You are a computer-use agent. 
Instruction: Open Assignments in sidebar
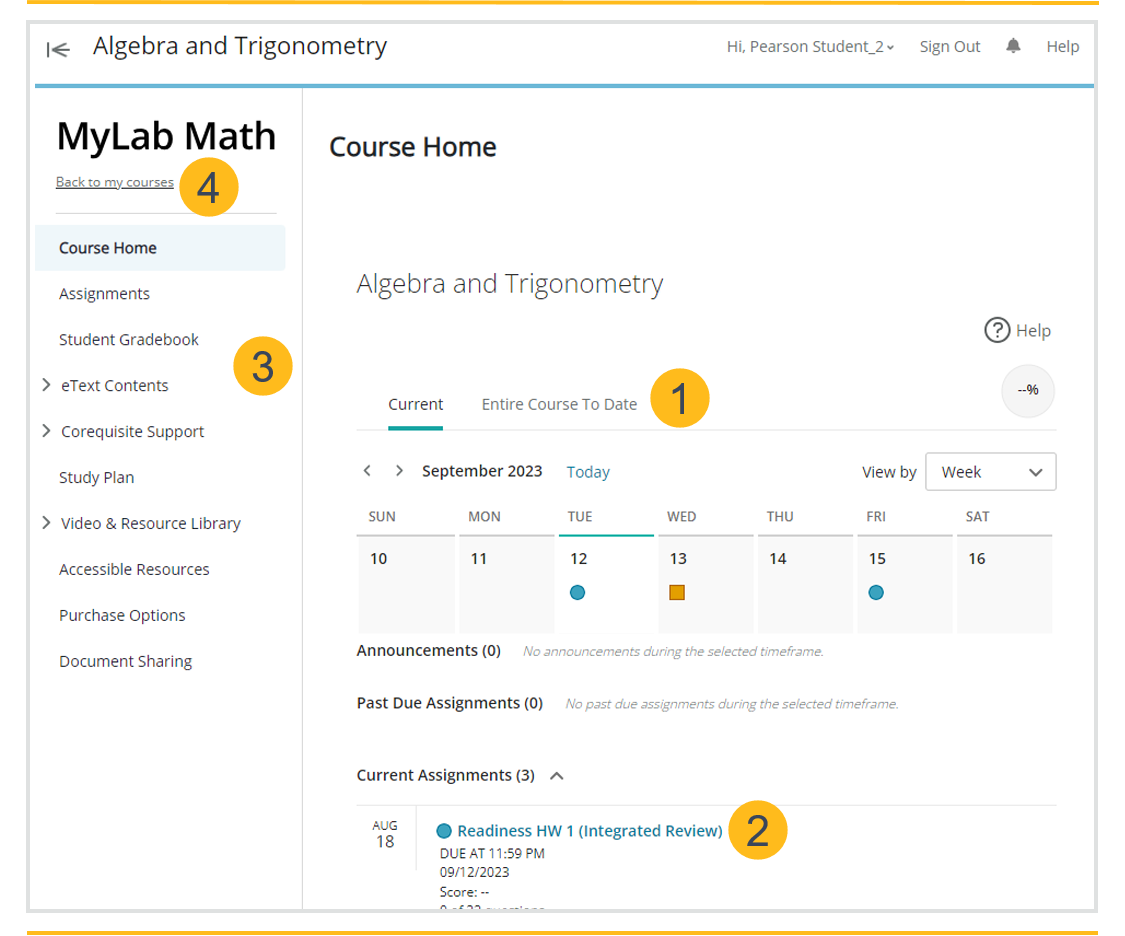(104, 294)
